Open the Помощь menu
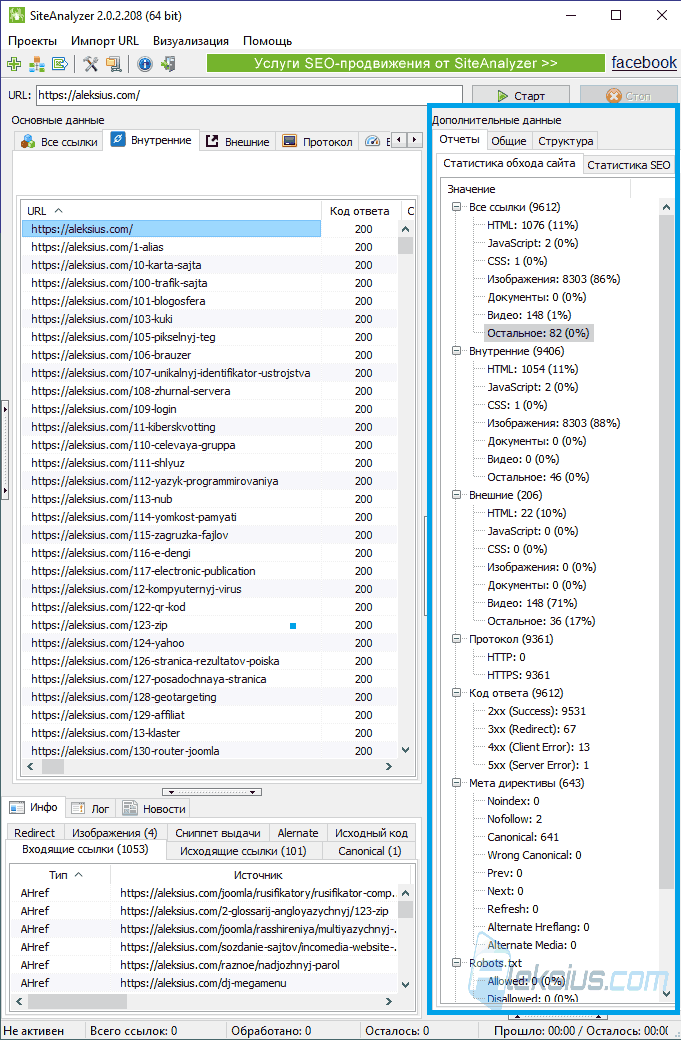The image size is (681, 1040). (267, 41)
